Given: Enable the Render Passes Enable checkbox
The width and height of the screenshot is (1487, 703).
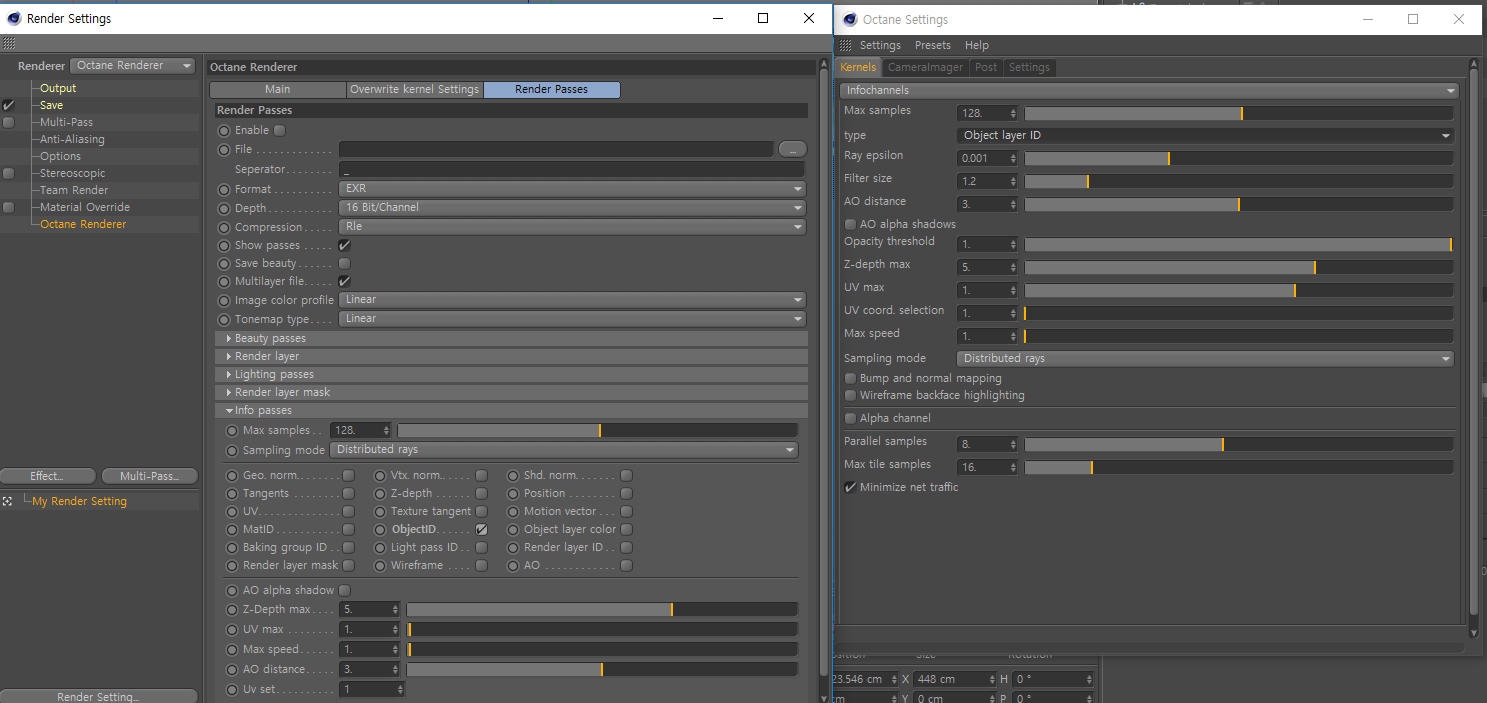Looking at the screenshot, I should (x=280, y=130).
